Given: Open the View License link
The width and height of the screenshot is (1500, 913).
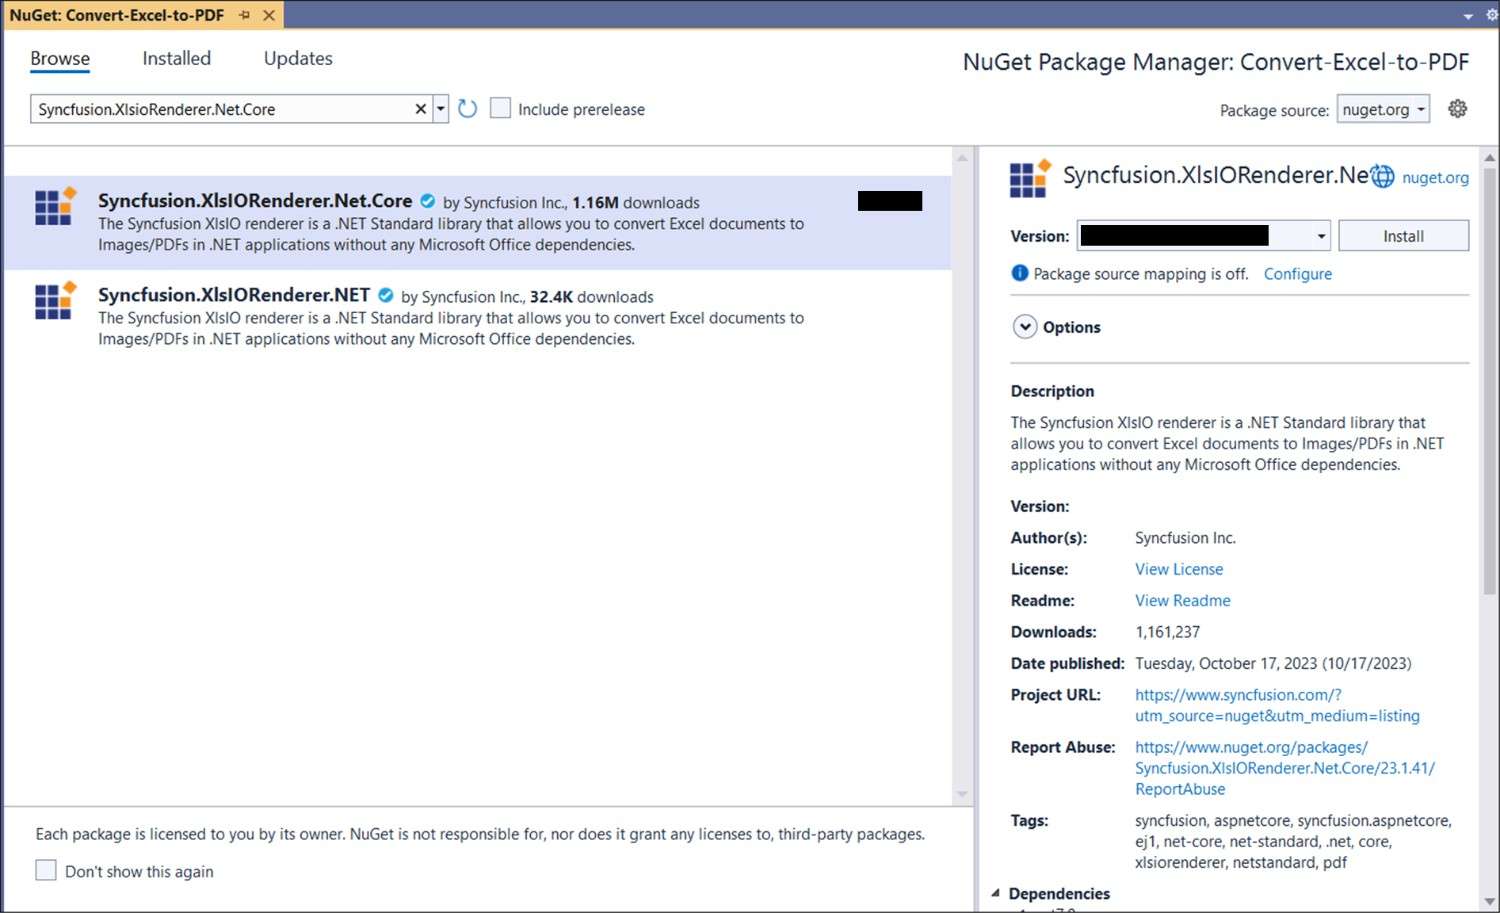Looking at the screenshot, I should click(1178, 569).
